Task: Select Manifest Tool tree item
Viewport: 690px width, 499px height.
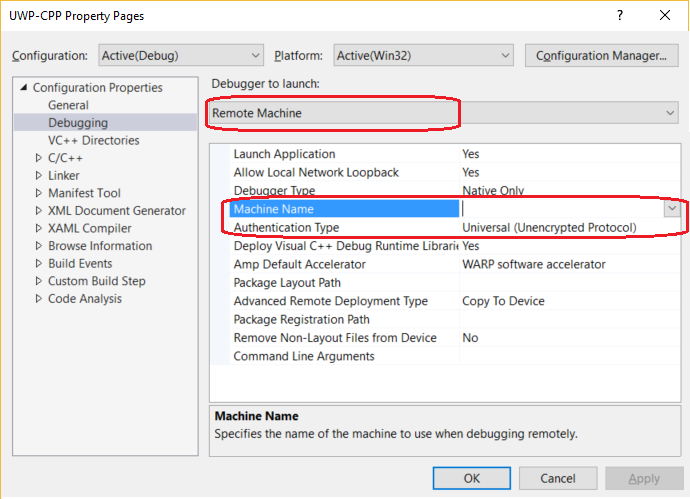Action: click(84, 193)
